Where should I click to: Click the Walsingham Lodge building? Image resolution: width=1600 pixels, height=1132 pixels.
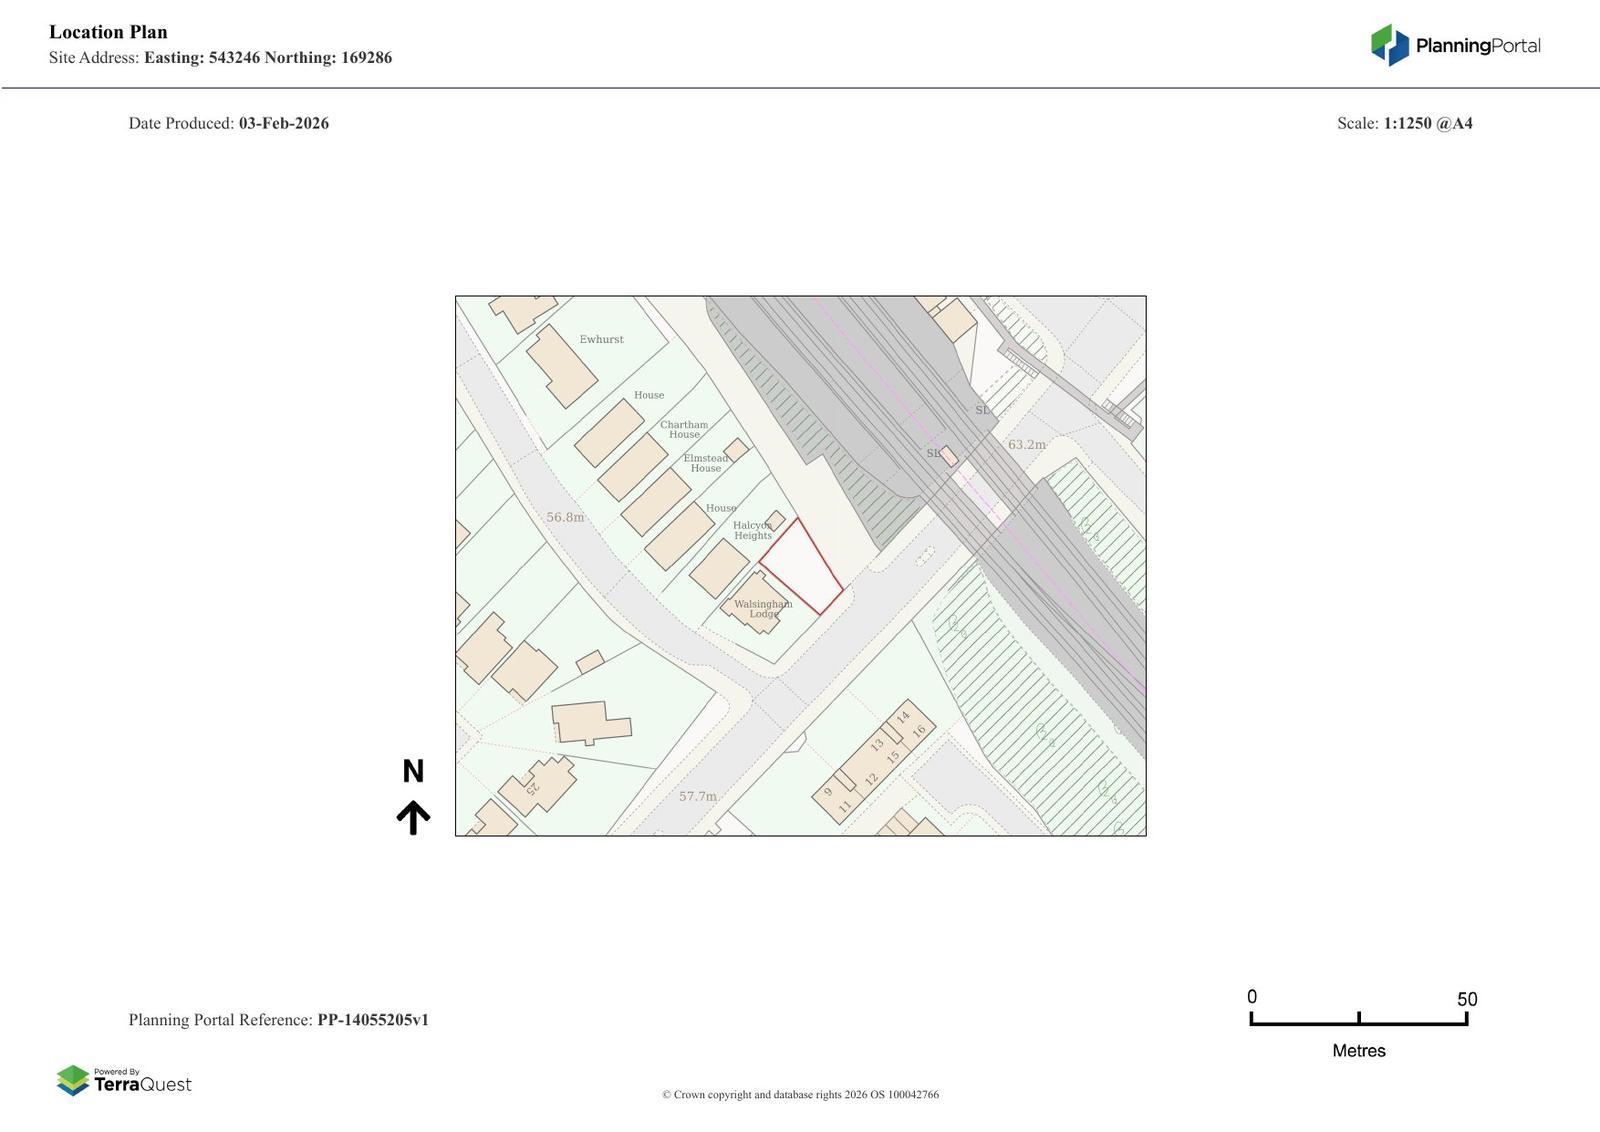pos(757,602)
